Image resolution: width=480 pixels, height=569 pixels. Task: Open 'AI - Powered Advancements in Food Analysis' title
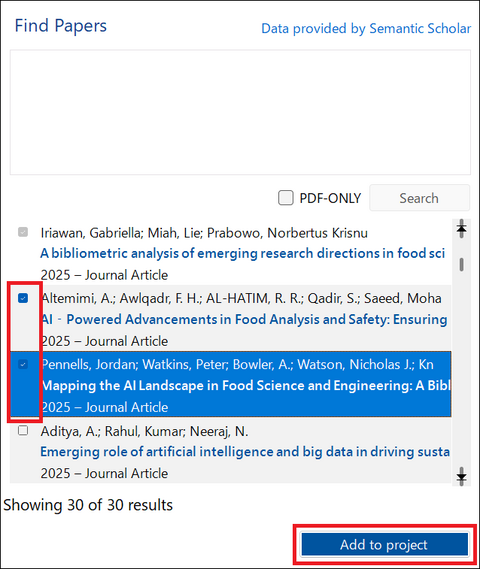pos(244,319)
